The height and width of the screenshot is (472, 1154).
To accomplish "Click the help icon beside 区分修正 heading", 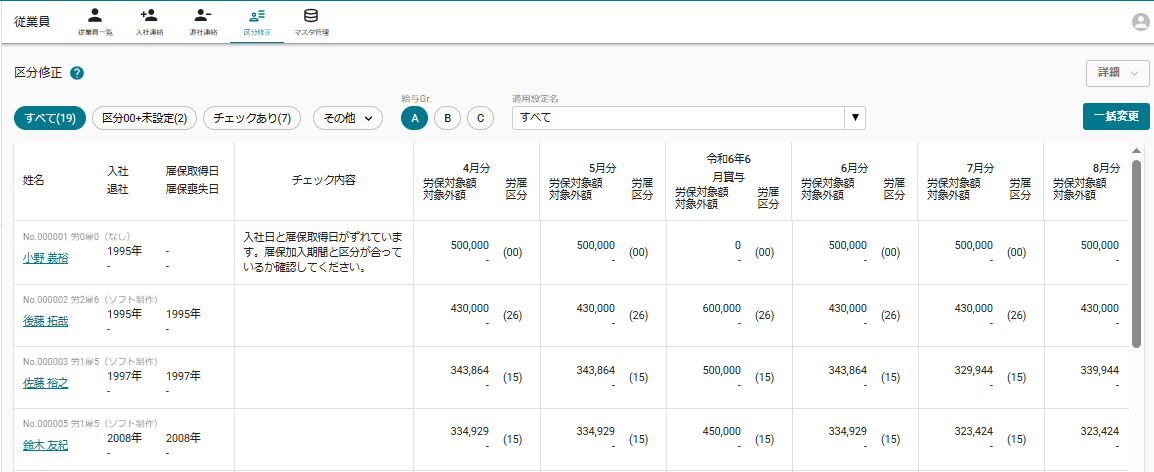I will click(x=77, y=73).
